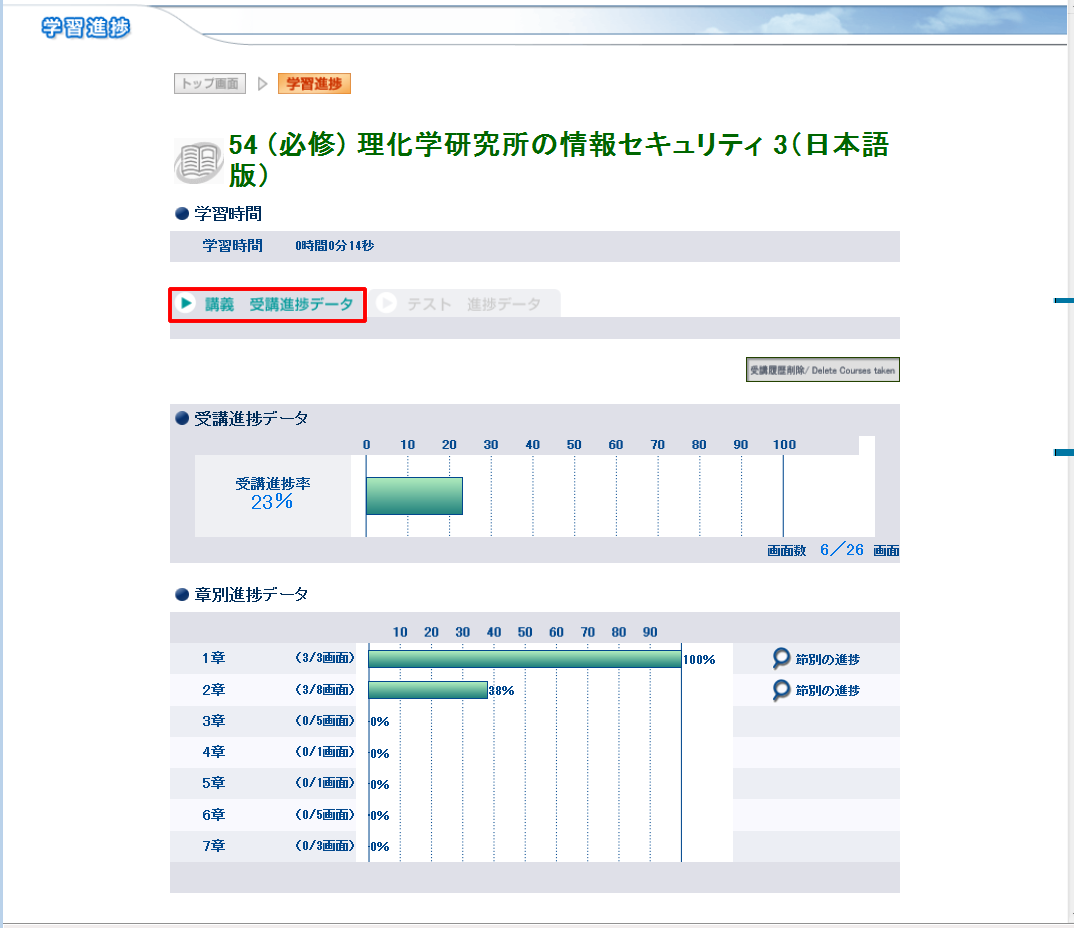Open the テスト 進捗データ tab
Viewport: 1074px width, 928px height.
(x=464, y=304)
